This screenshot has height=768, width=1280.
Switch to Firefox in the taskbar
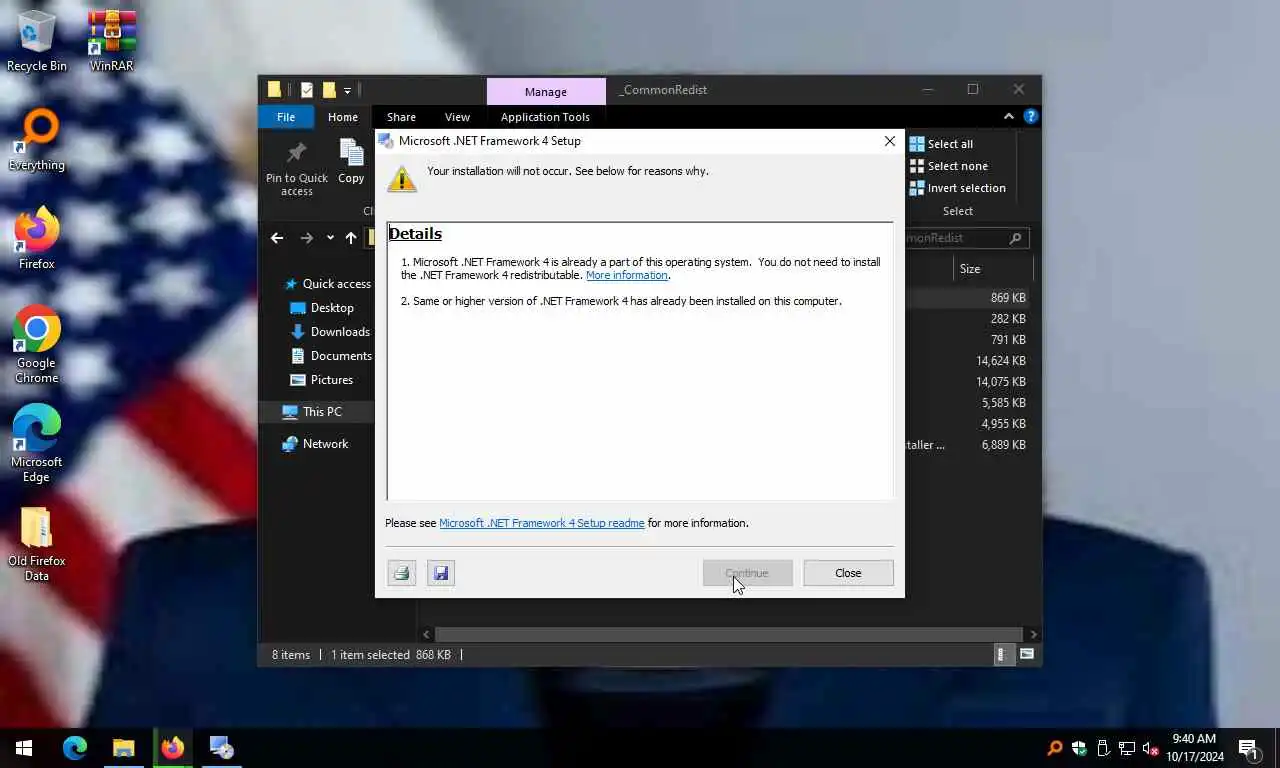coord(172,748)
